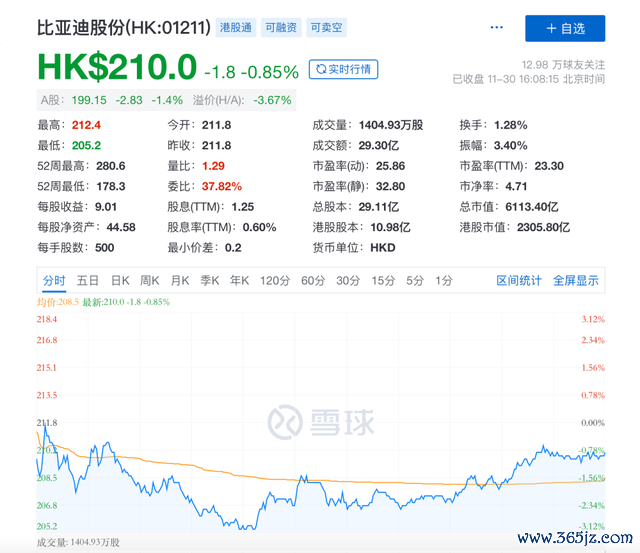Click the 总股本 value 29.11亿

(378, 207)
